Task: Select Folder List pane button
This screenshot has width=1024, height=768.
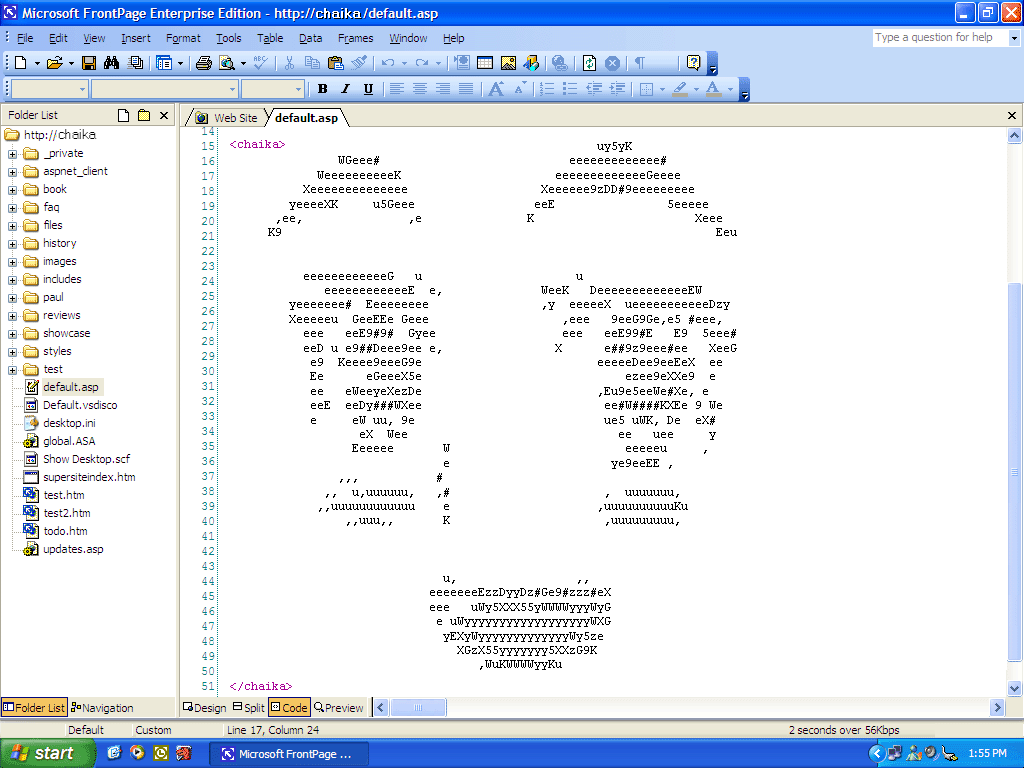Action: pos(34,707)
